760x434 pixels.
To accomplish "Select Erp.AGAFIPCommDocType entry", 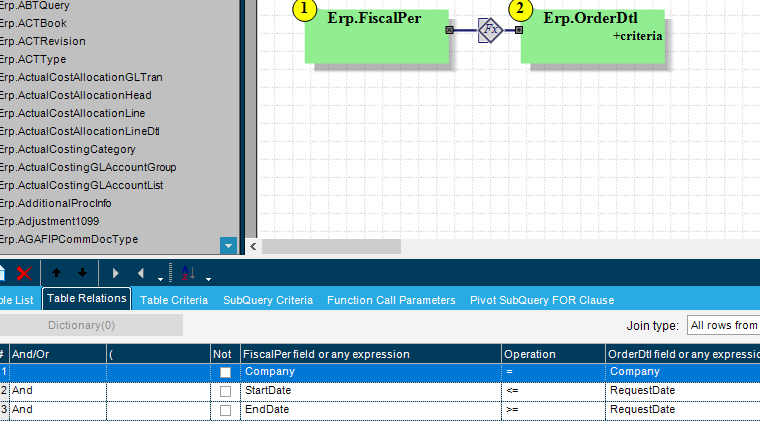I will point(69,239).
